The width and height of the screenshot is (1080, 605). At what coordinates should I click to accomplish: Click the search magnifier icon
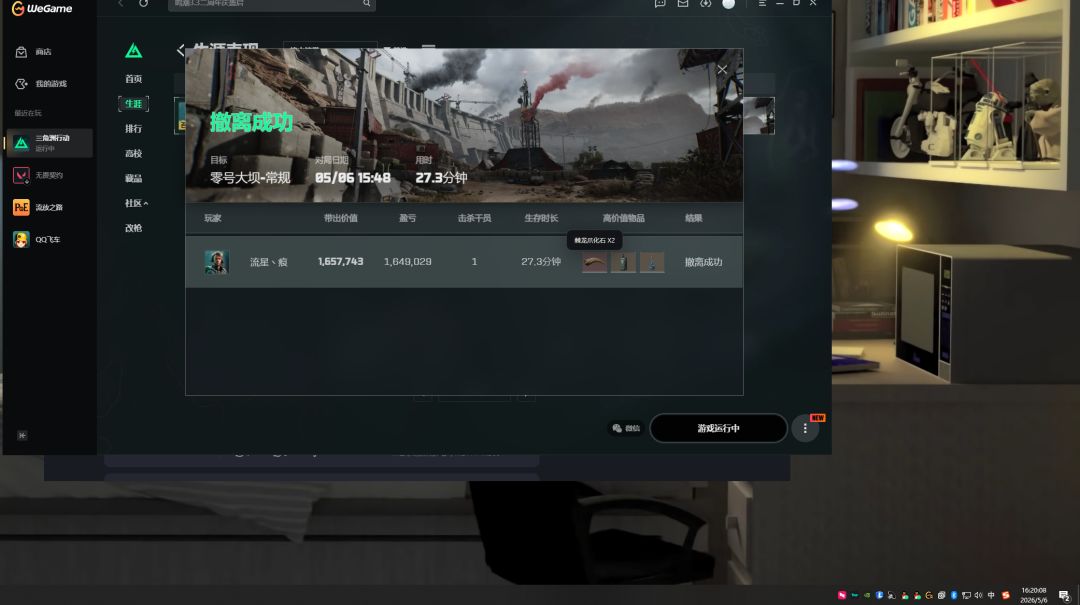click(366, 3)
